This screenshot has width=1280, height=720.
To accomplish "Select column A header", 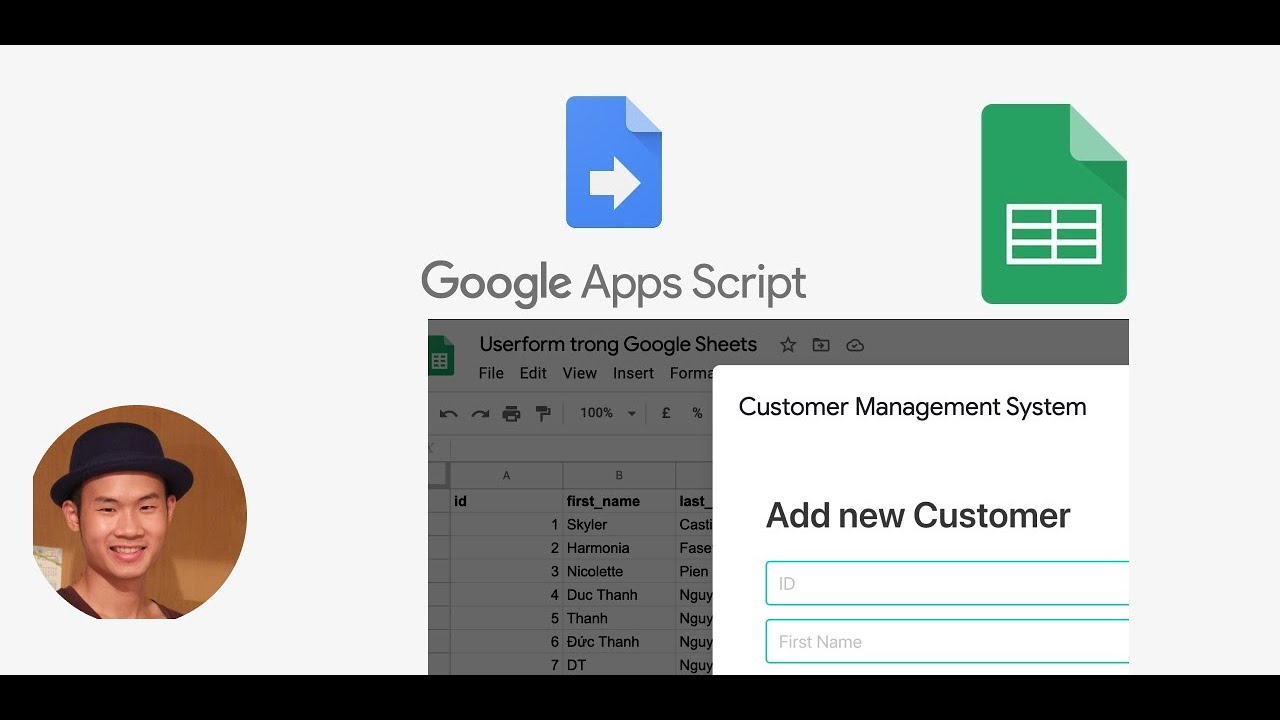I will point(506,475).
